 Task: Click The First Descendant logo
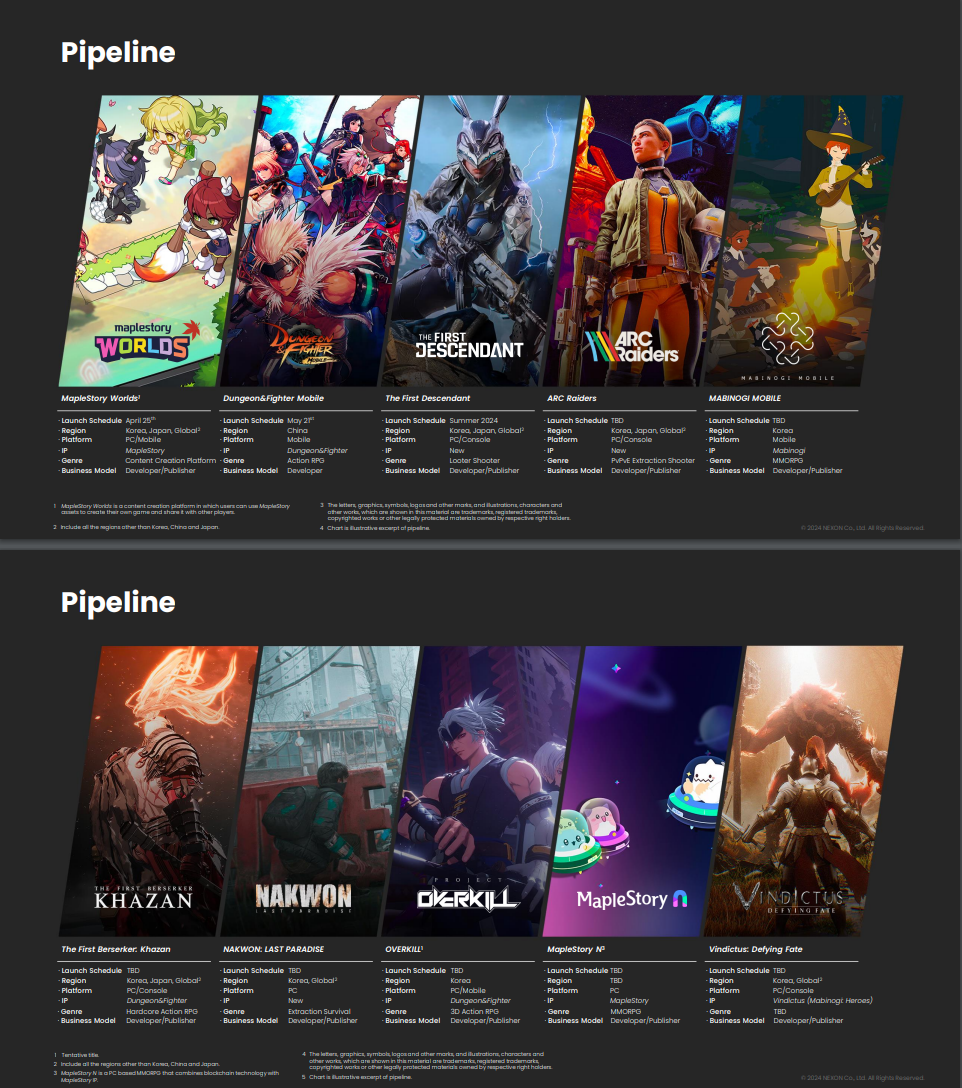coord(469,345)
